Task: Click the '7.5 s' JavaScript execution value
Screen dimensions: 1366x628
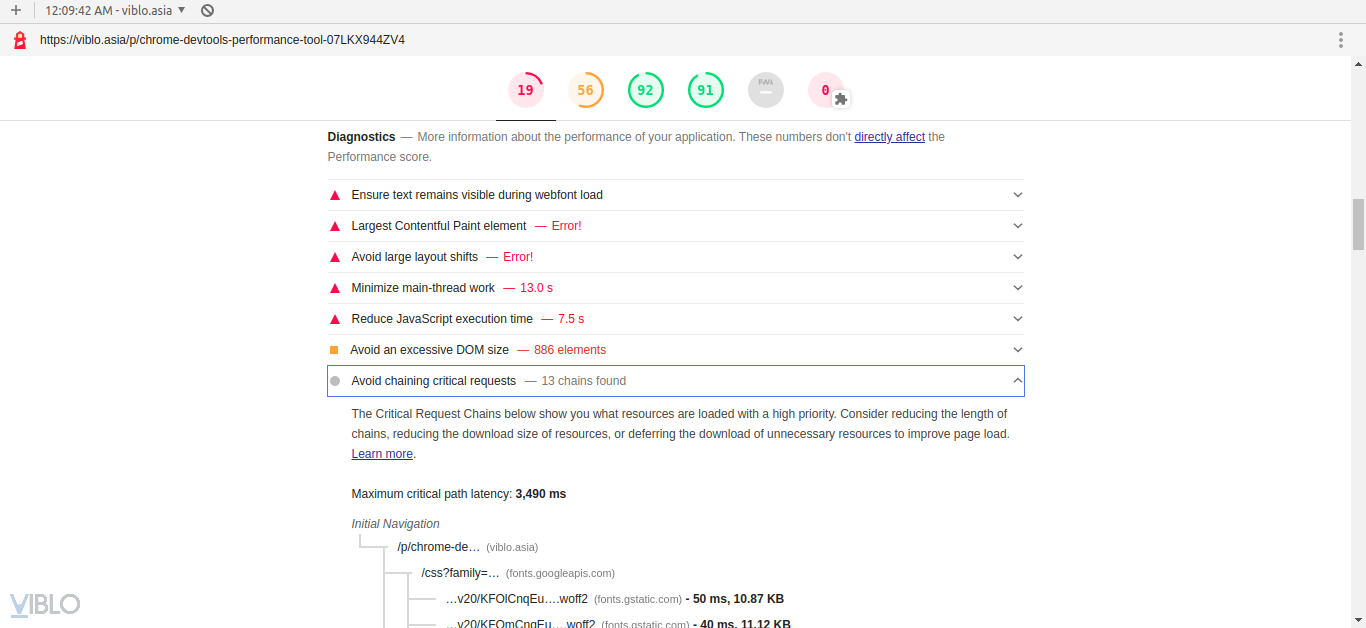Action: 571,319
